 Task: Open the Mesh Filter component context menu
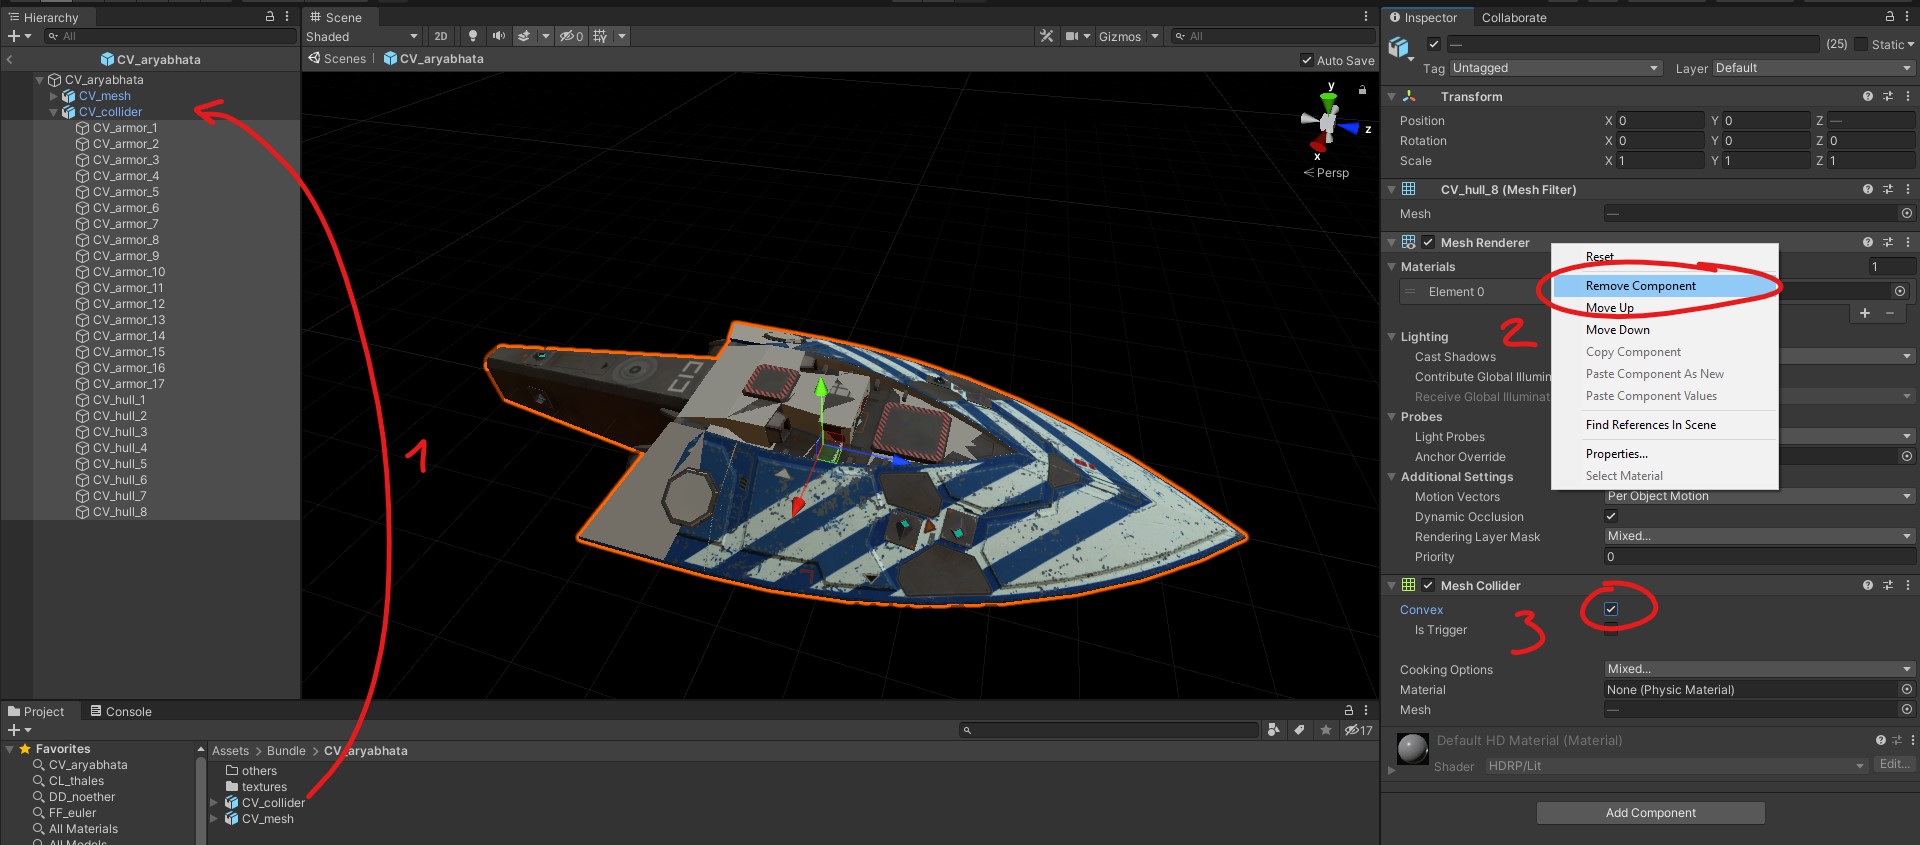click(x=1908, y=189)
